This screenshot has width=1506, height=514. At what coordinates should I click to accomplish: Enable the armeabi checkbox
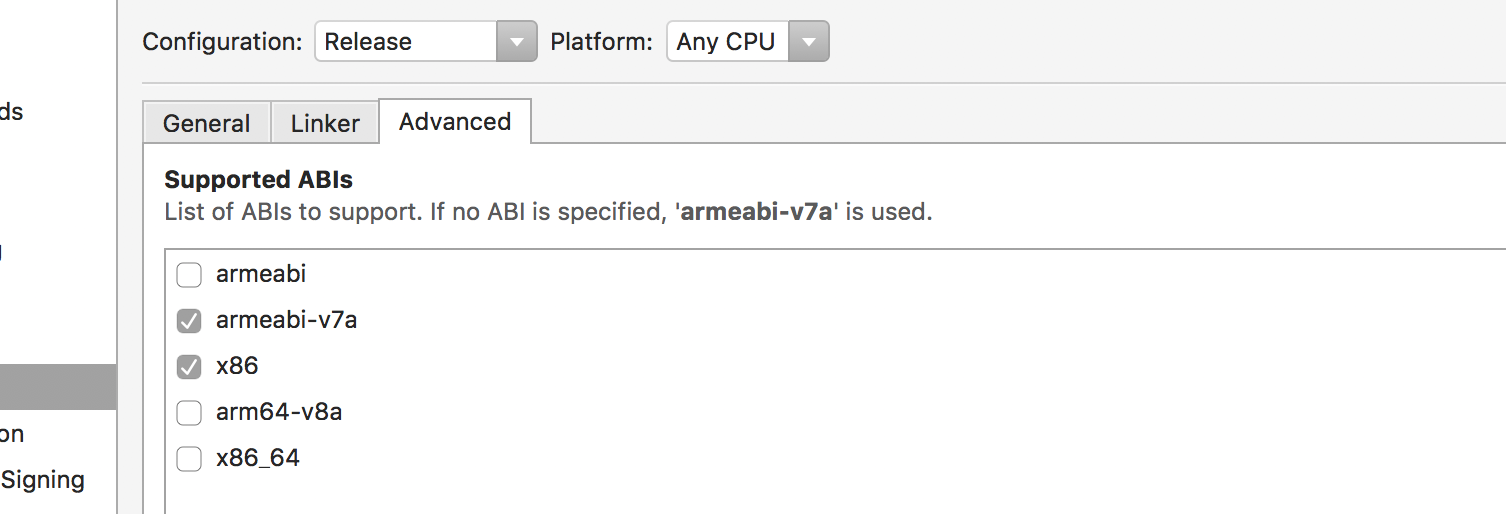click(x=189, y=274)
